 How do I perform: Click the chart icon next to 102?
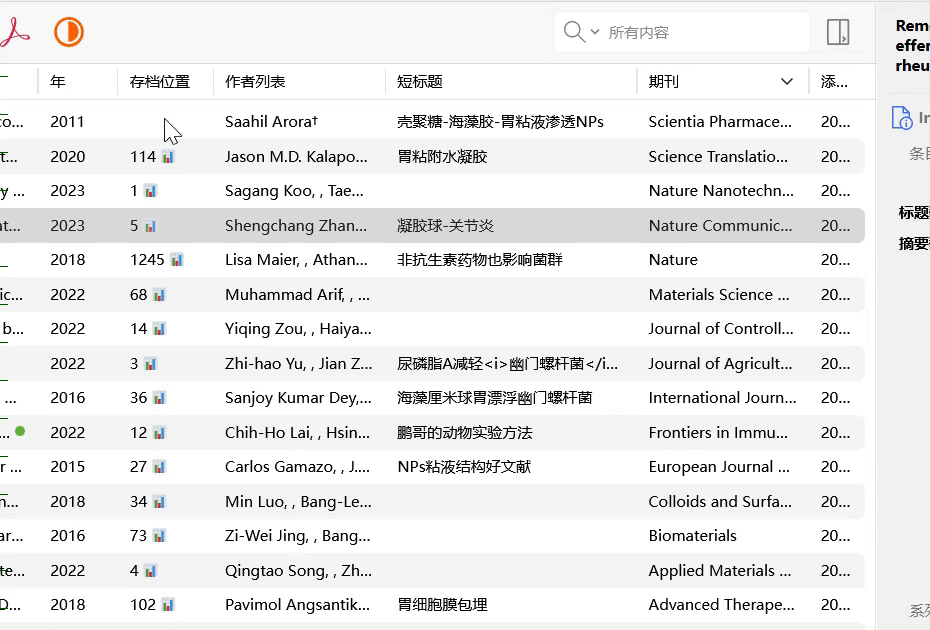168,605
